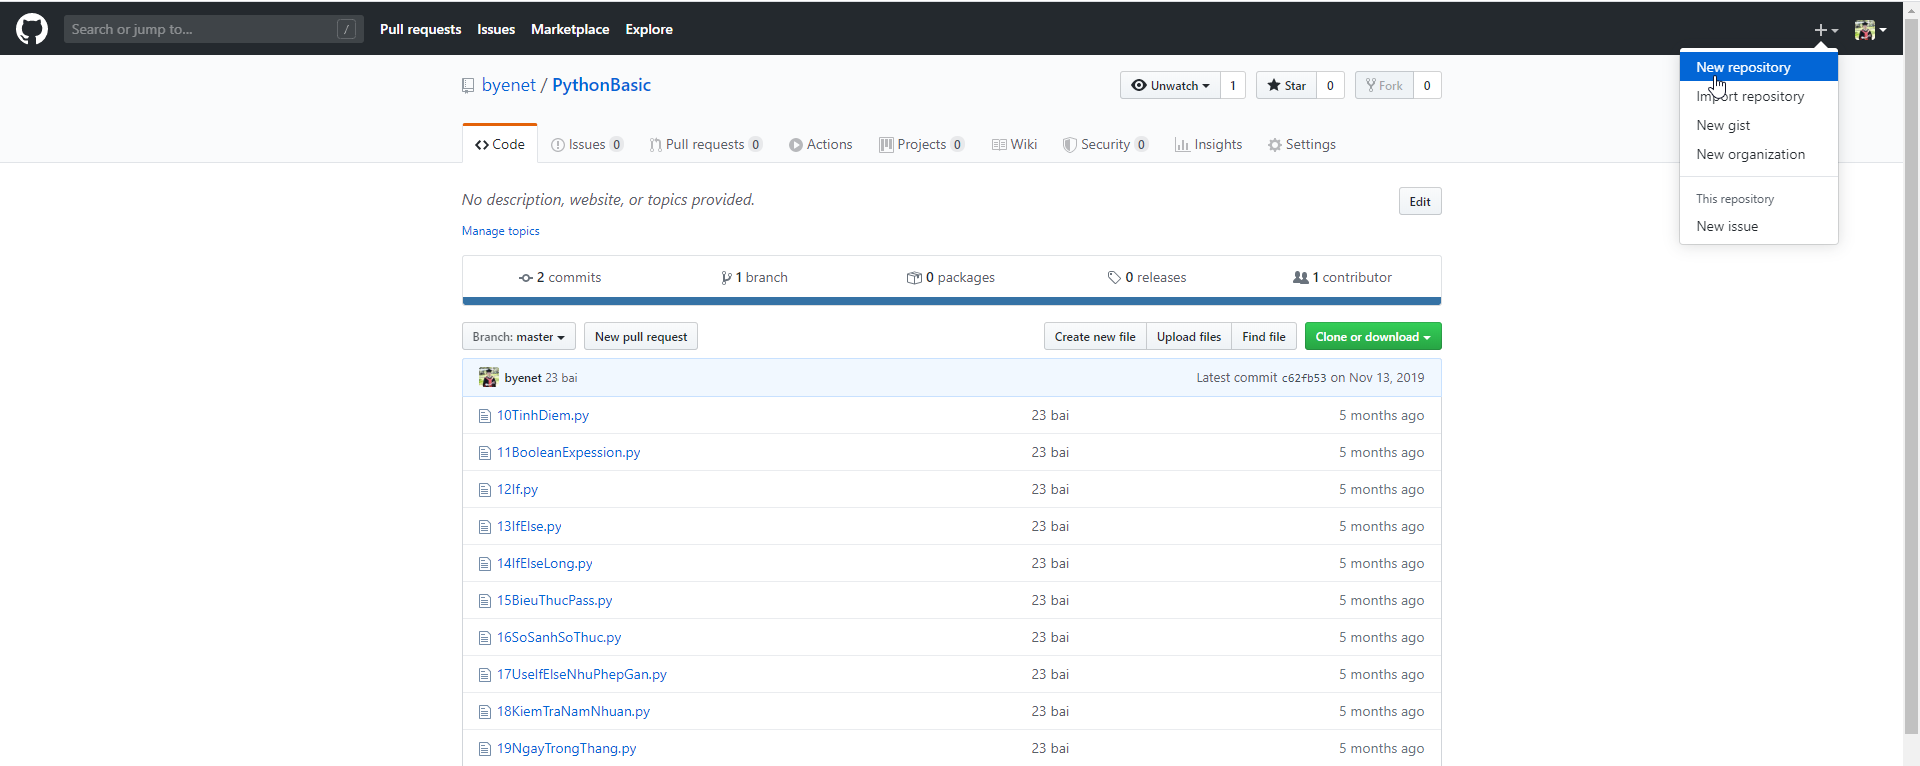Click the file icon for 17UseIfElseNhuPhepGan.py
This screenshot has height=766, width=1920.
pyautogui.click(x=485, y=675)
